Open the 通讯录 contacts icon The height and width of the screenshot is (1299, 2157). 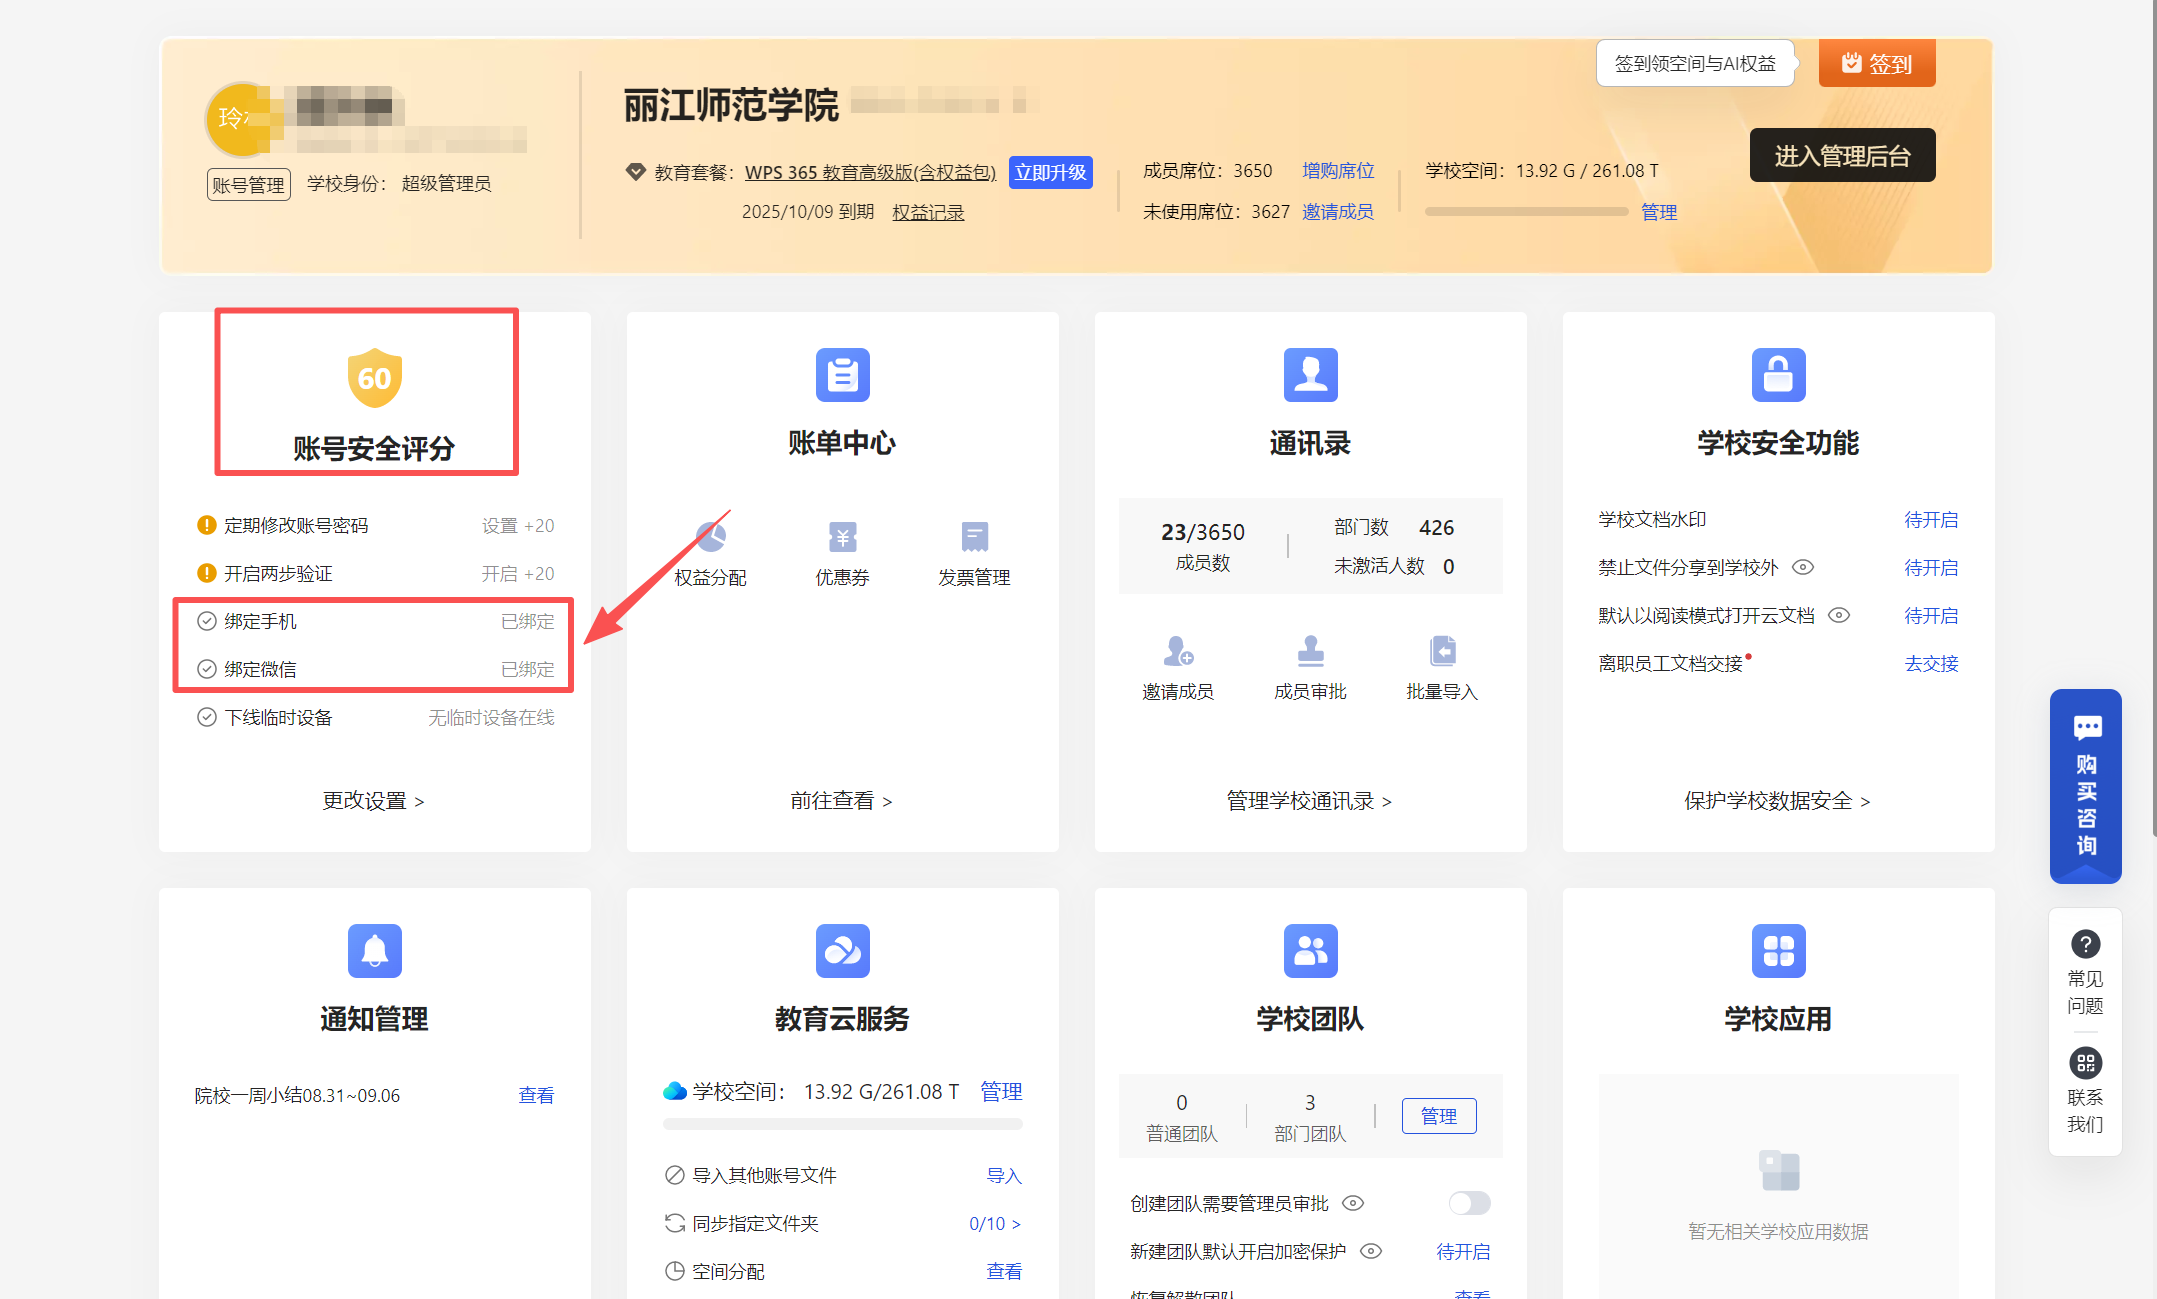1310,375
